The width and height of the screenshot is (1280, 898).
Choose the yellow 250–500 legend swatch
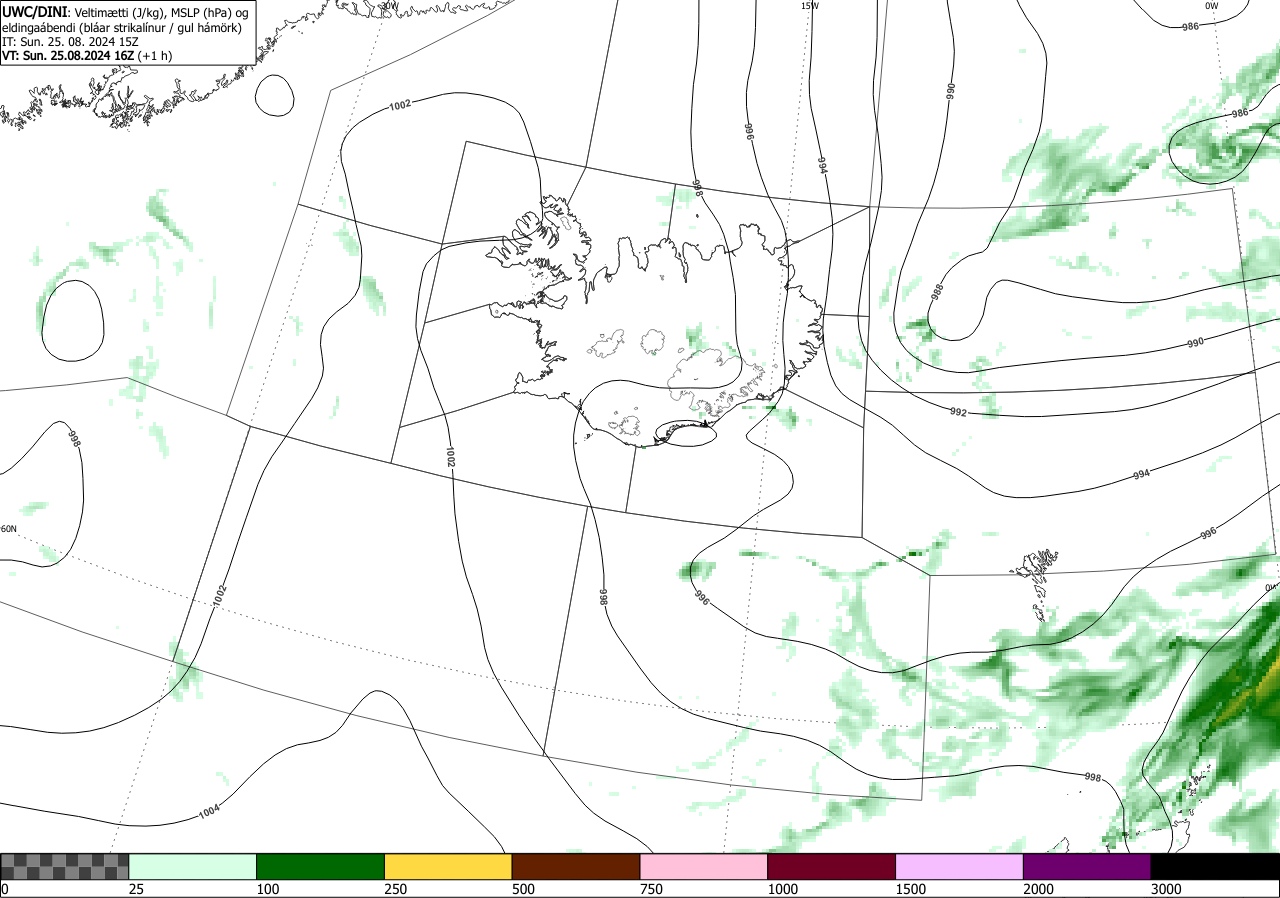[448, 866]
